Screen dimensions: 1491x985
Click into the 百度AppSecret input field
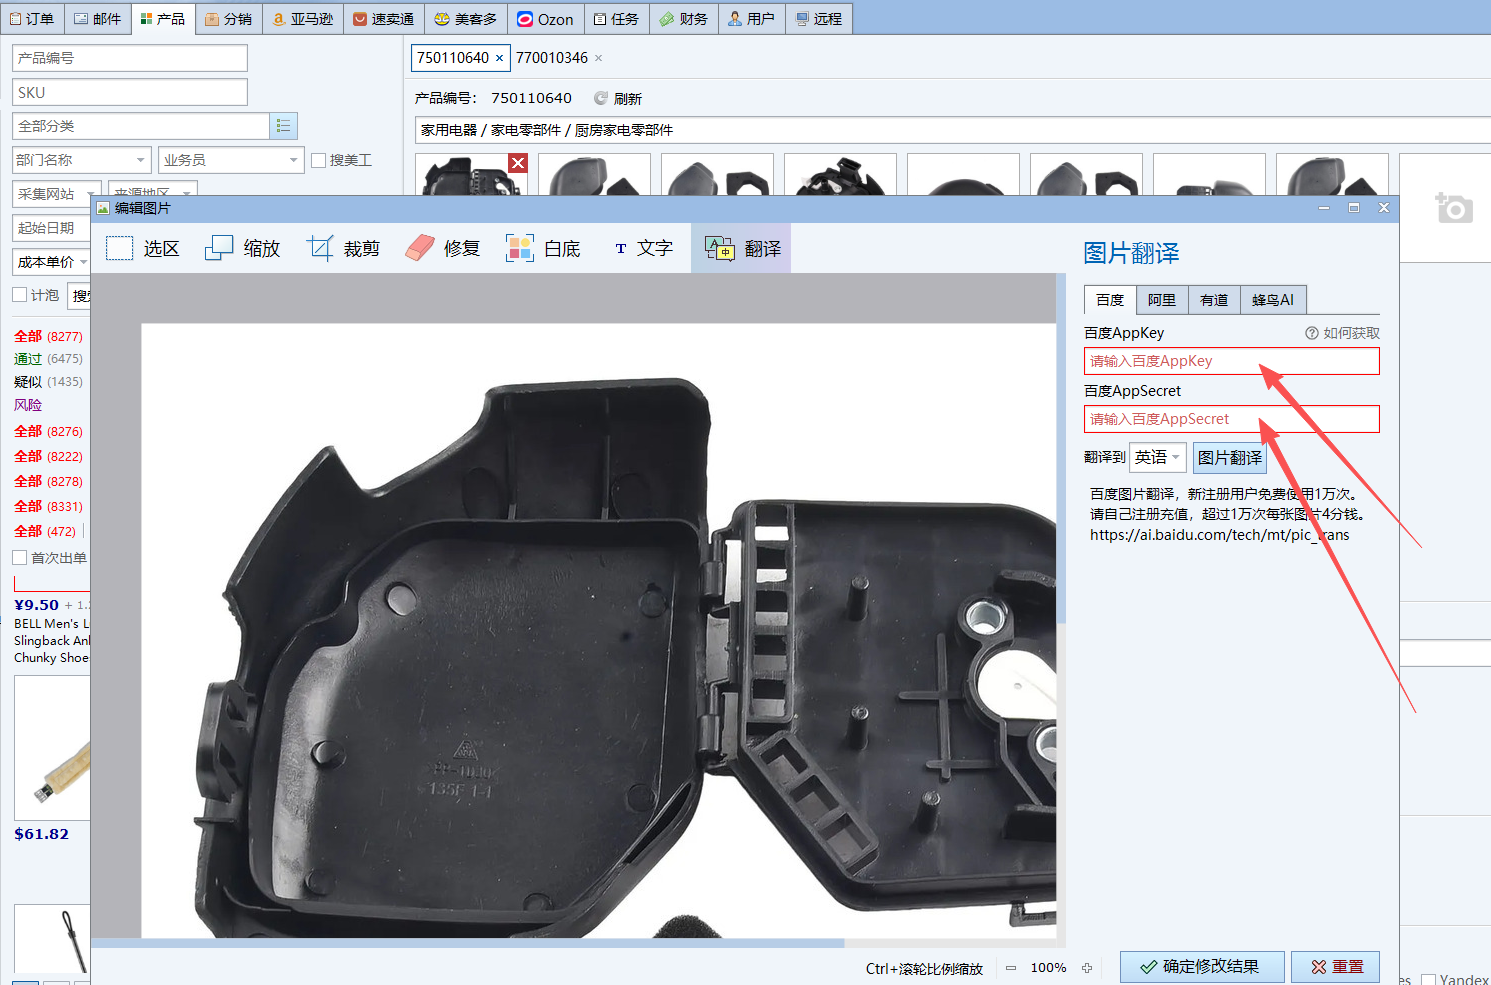(x=1232, y=419)
